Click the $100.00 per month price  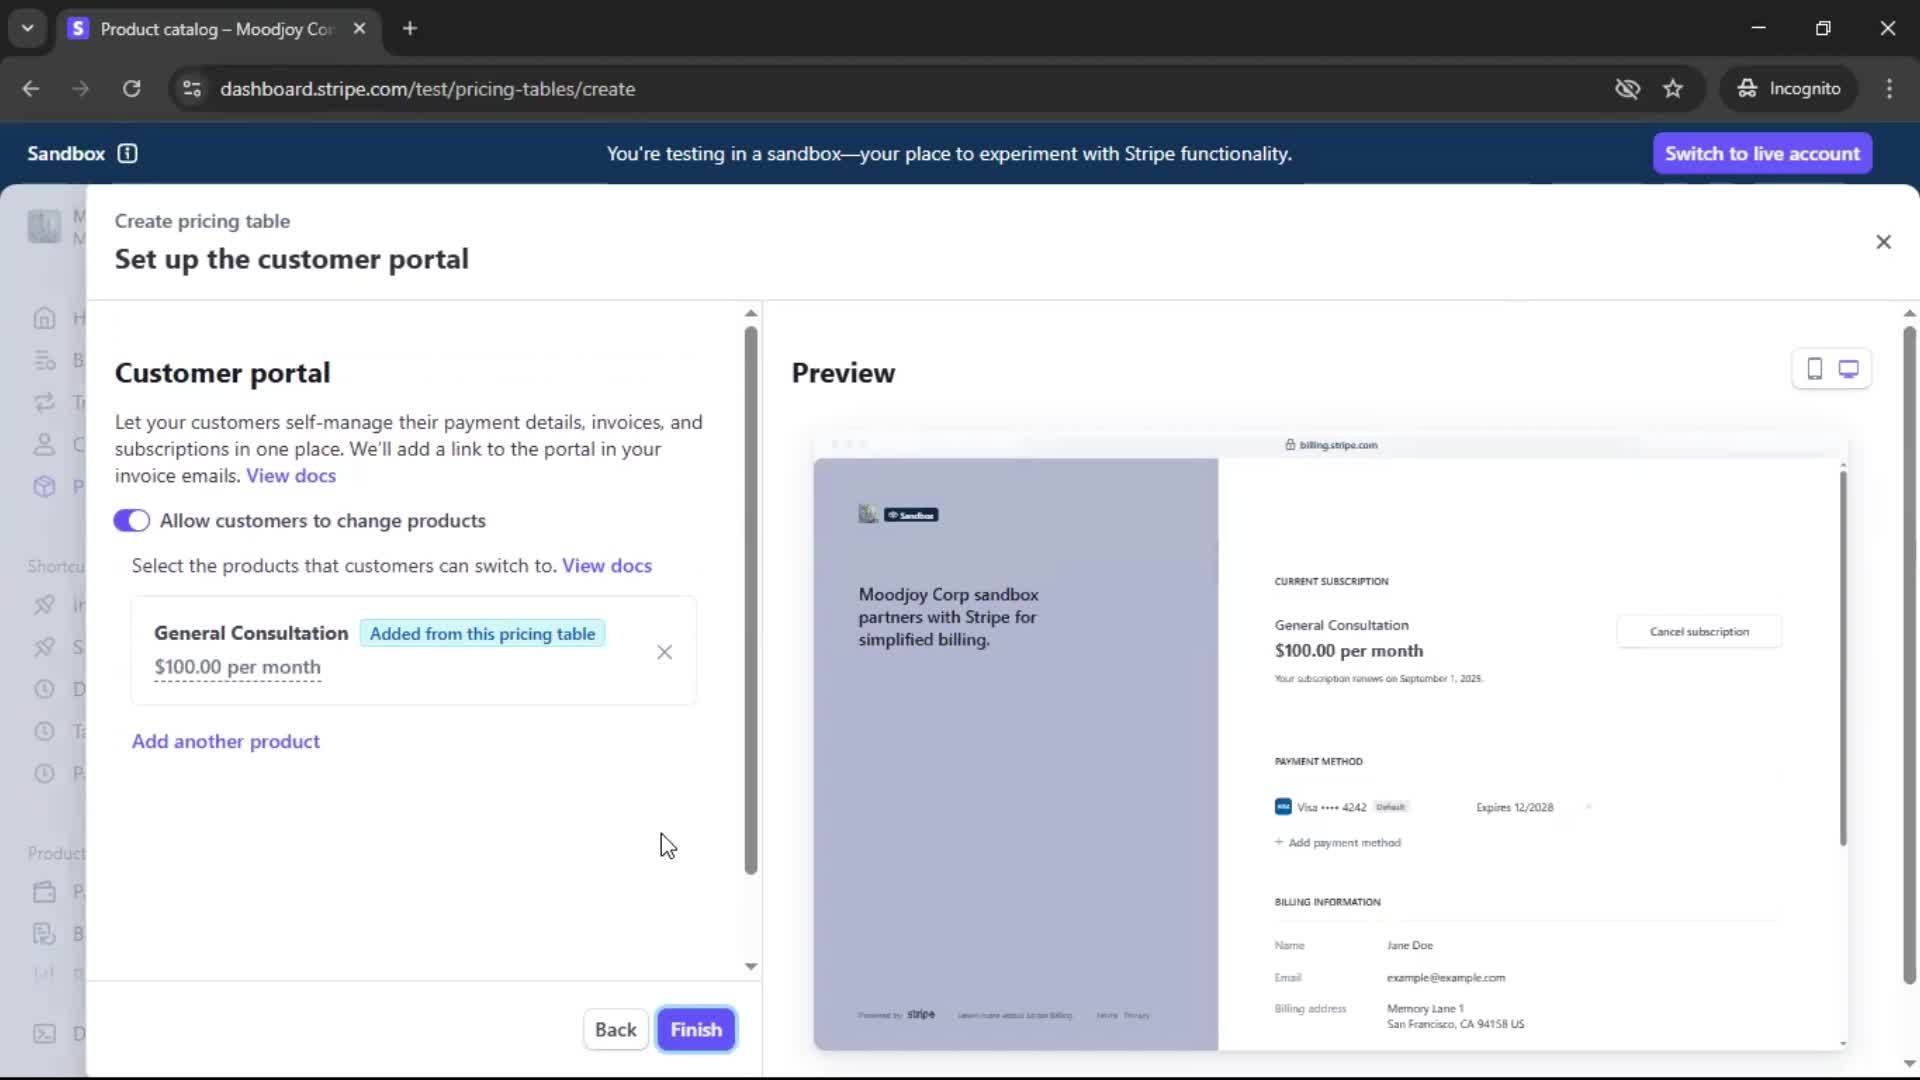click(x=238, y=667)
